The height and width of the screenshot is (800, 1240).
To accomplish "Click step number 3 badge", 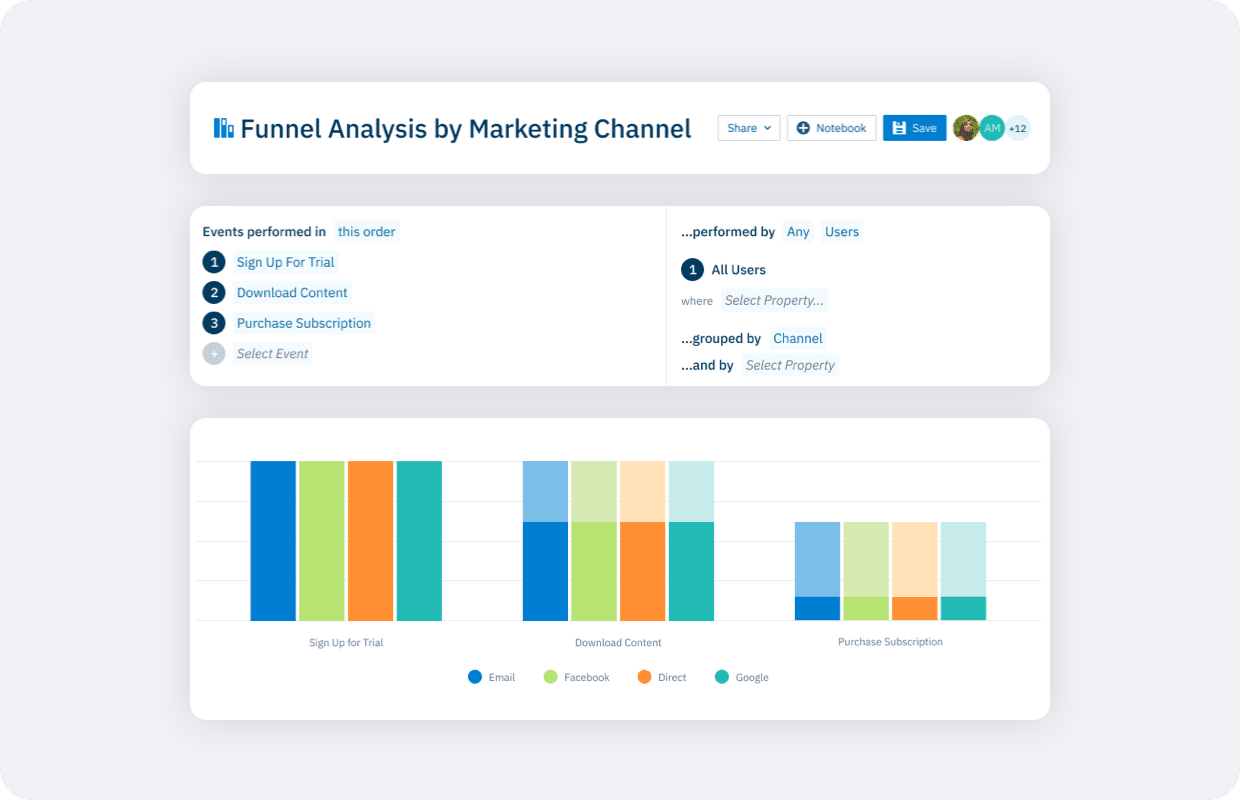I will 214,323.
